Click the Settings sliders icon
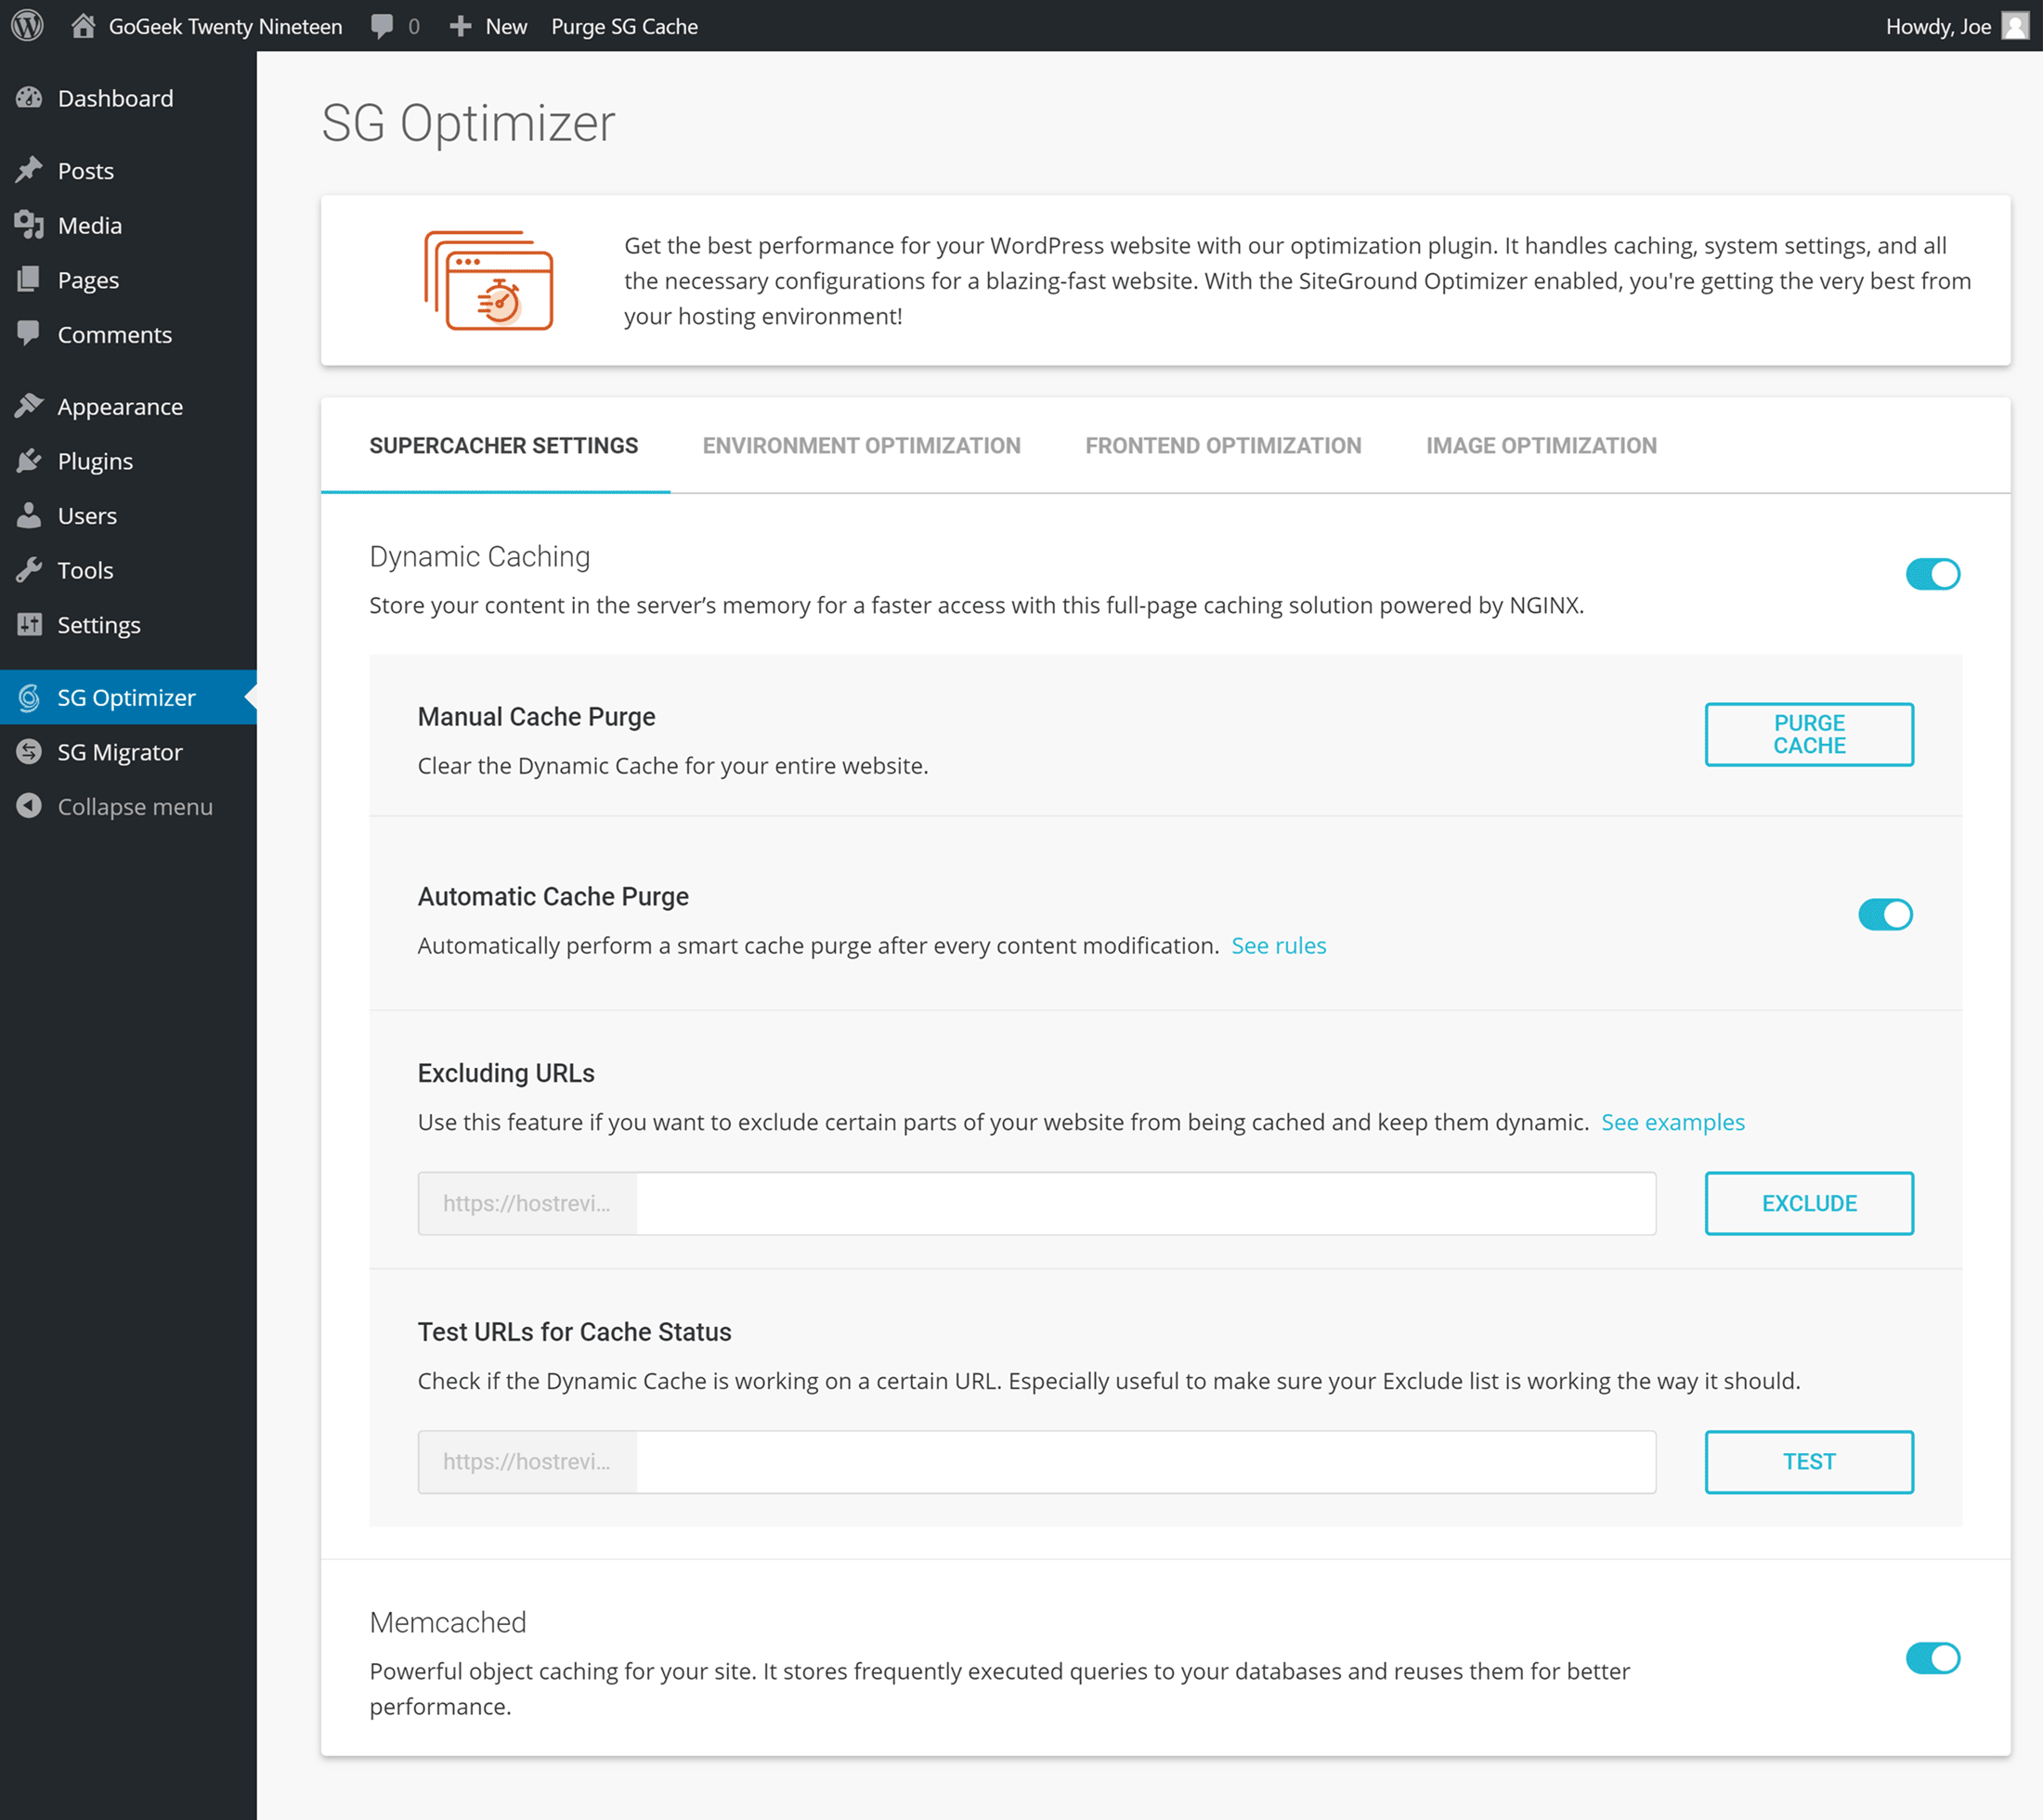Screen dimensions: 2043x1820 pyautogui.click(x=29, y=624)
